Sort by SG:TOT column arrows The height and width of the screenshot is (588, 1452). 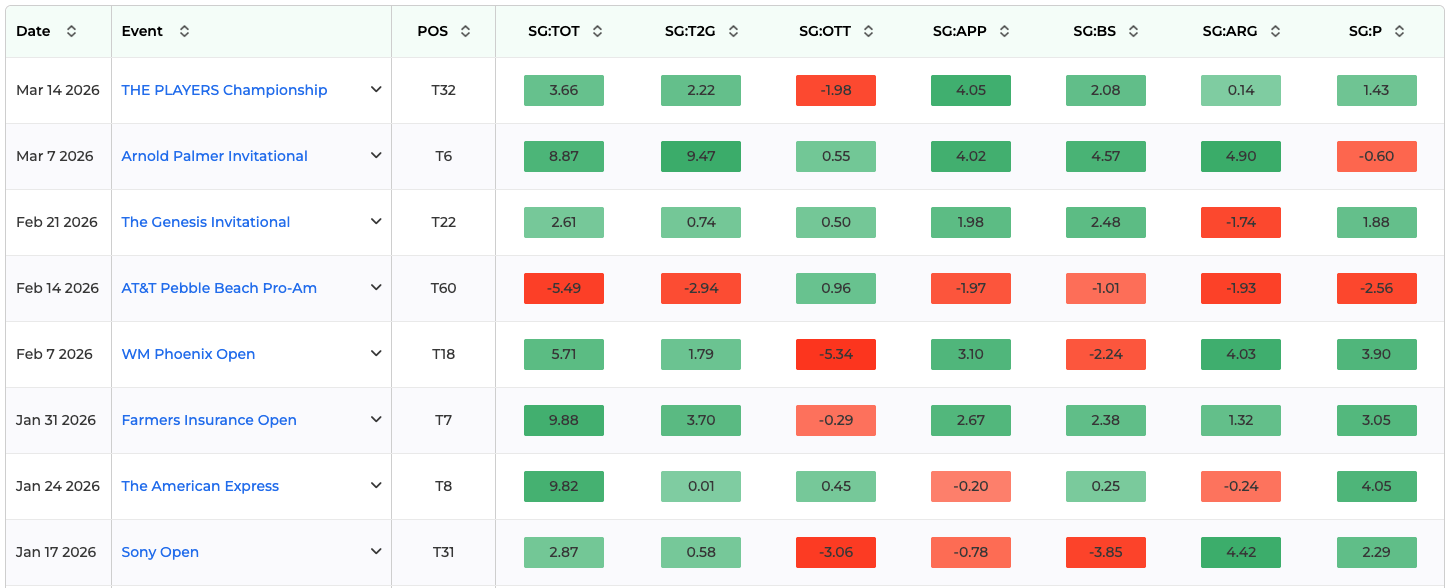coord(597,31)
